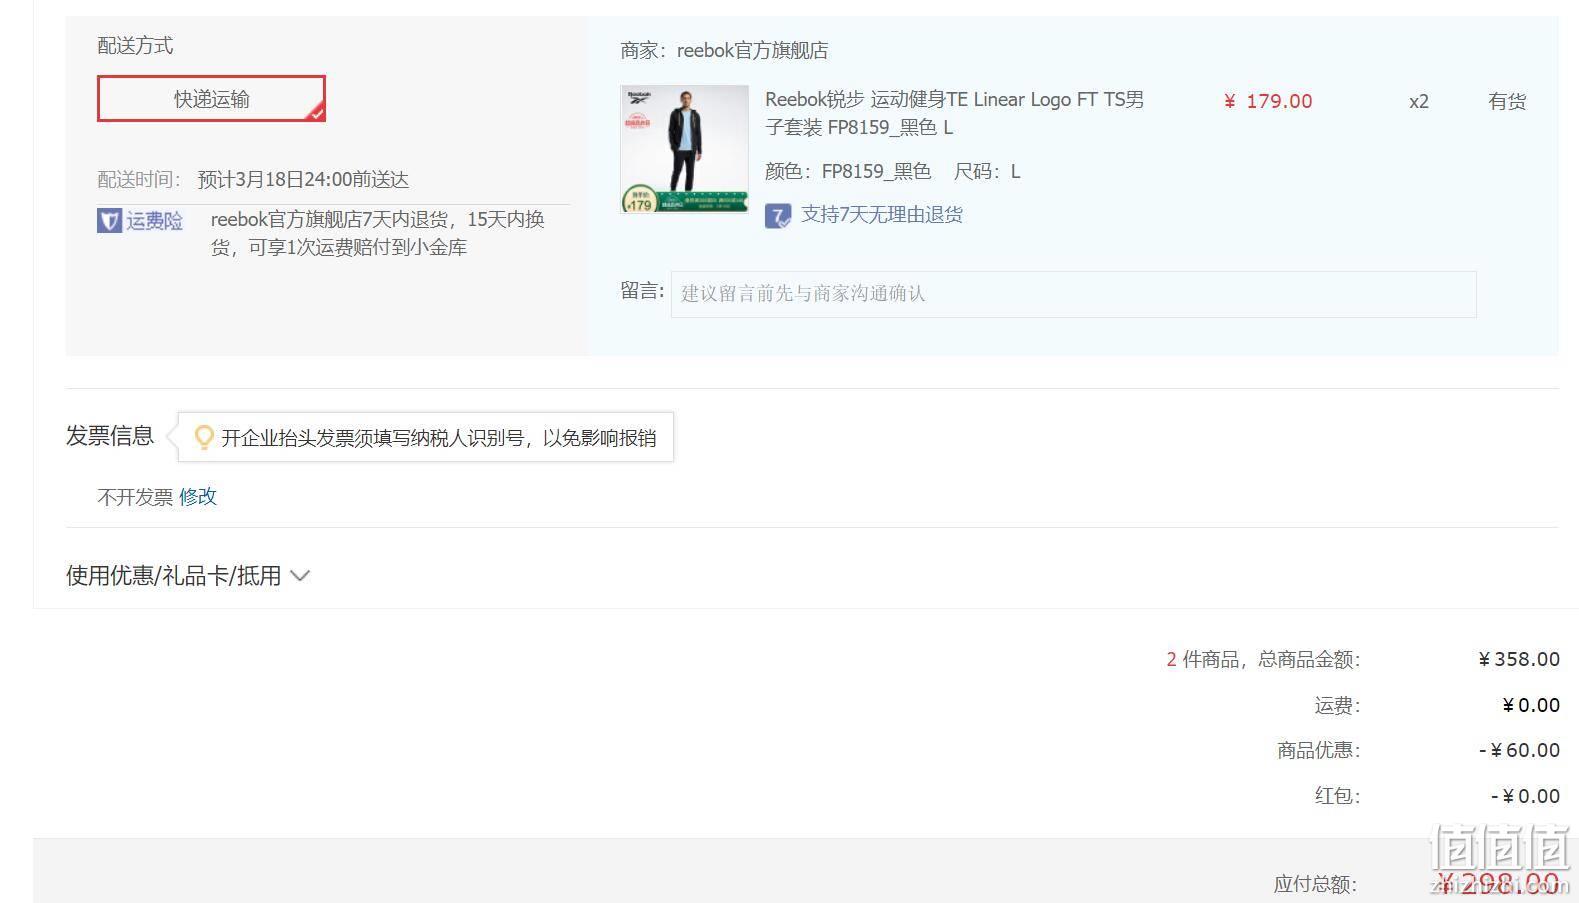Click the 运费险 label text
The image size is (1579, 903).
pyautogui.click(x=154, y=220)
